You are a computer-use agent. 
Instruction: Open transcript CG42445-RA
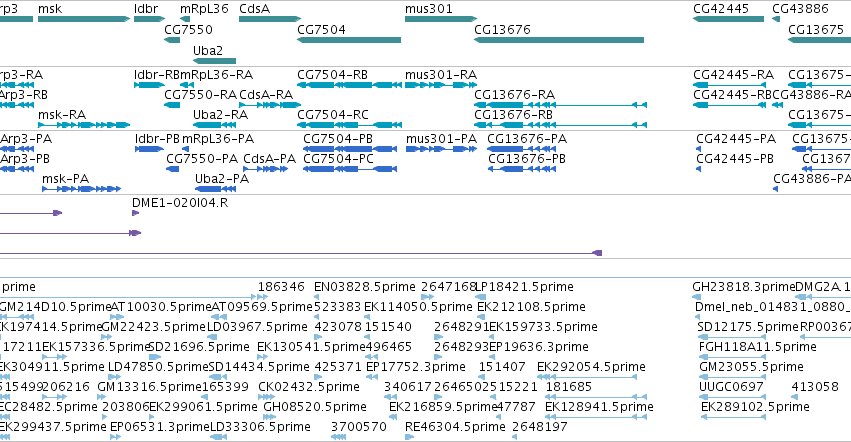coord(728,85)
